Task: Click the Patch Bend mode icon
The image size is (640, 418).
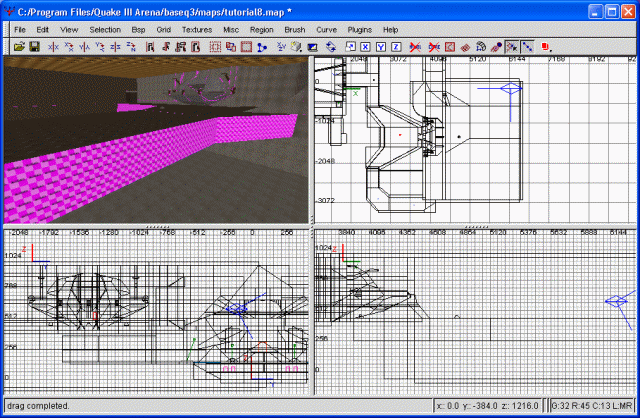Action: point(481,47)
